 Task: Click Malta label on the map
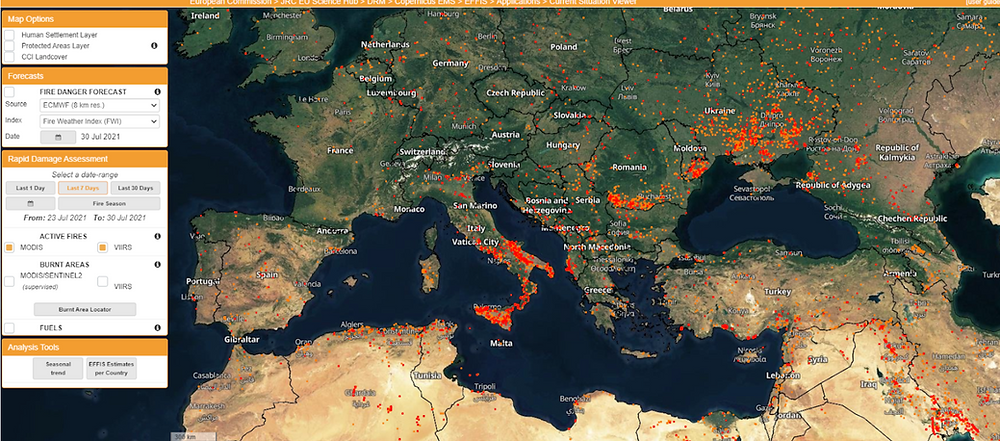502,343
